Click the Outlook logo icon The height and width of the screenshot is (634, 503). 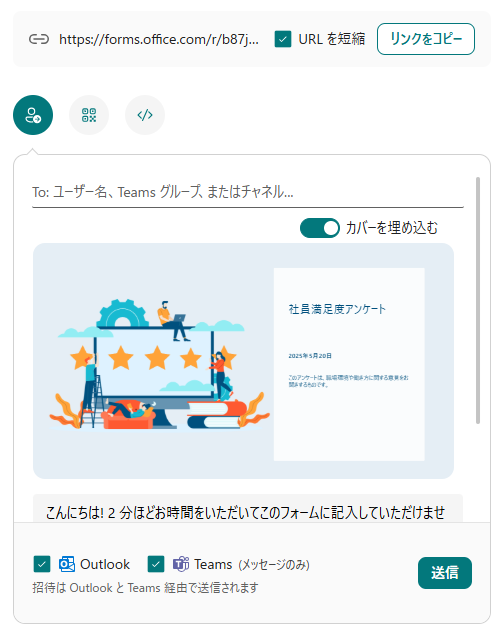67,564
